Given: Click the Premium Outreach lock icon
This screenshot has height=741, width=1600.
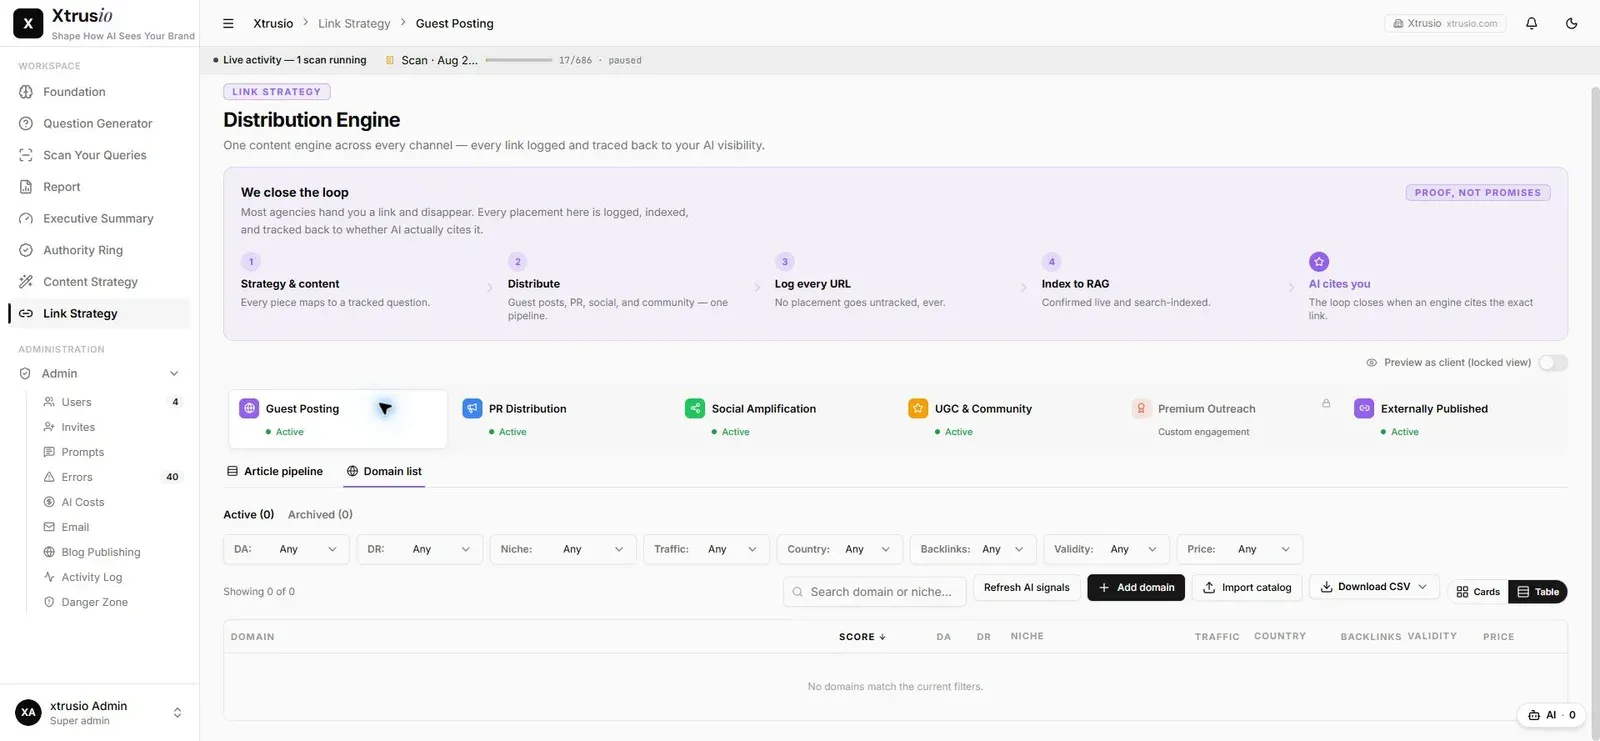Looking at the screenshot, I should [x=1326, y=403].
